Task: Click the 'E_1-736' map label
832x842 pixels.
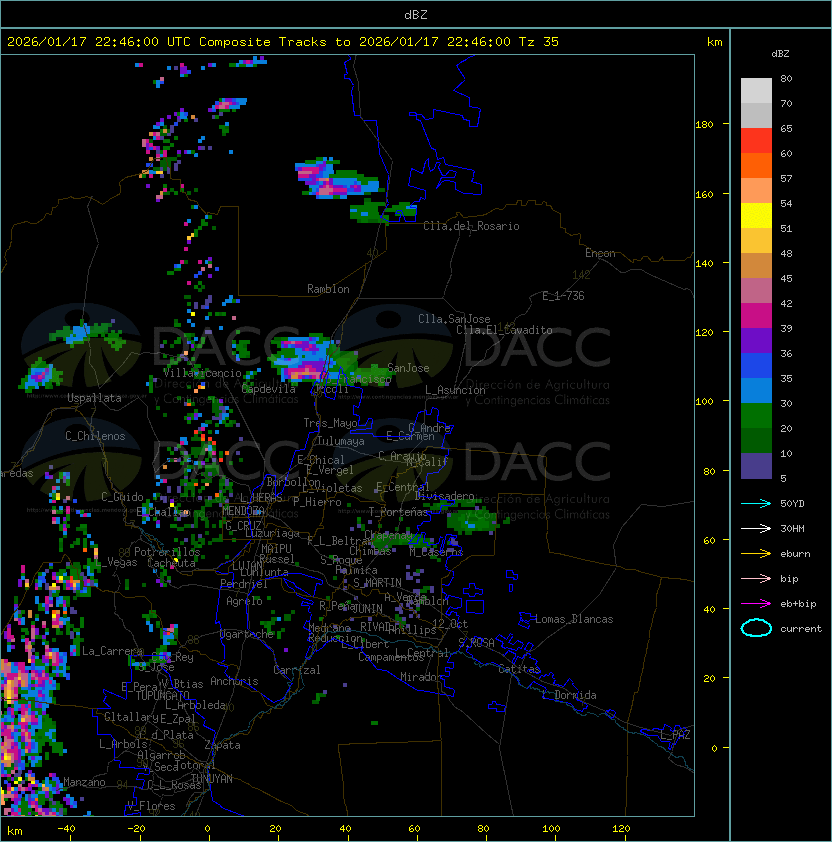Action: [x=563, y=296]
